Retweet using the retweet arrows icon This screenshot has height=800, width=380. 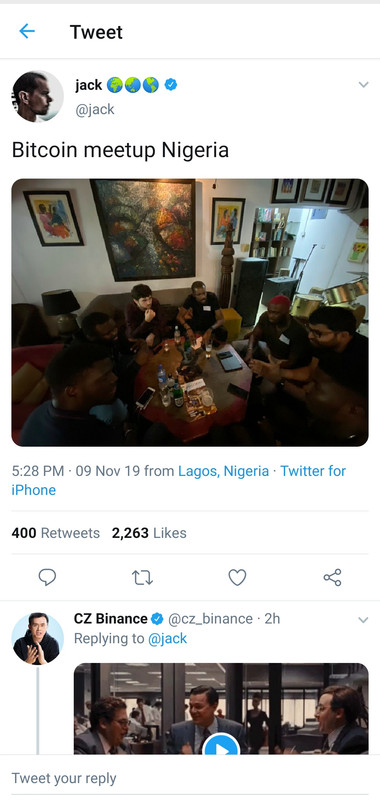[x=142, y=578]
